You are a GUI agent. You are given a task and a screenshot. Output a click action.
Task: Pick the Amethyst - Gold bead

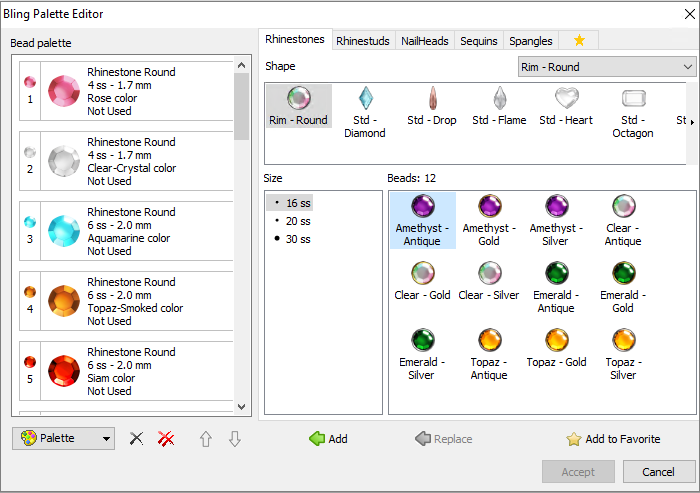pyautogui.click(x=489, y=221)
